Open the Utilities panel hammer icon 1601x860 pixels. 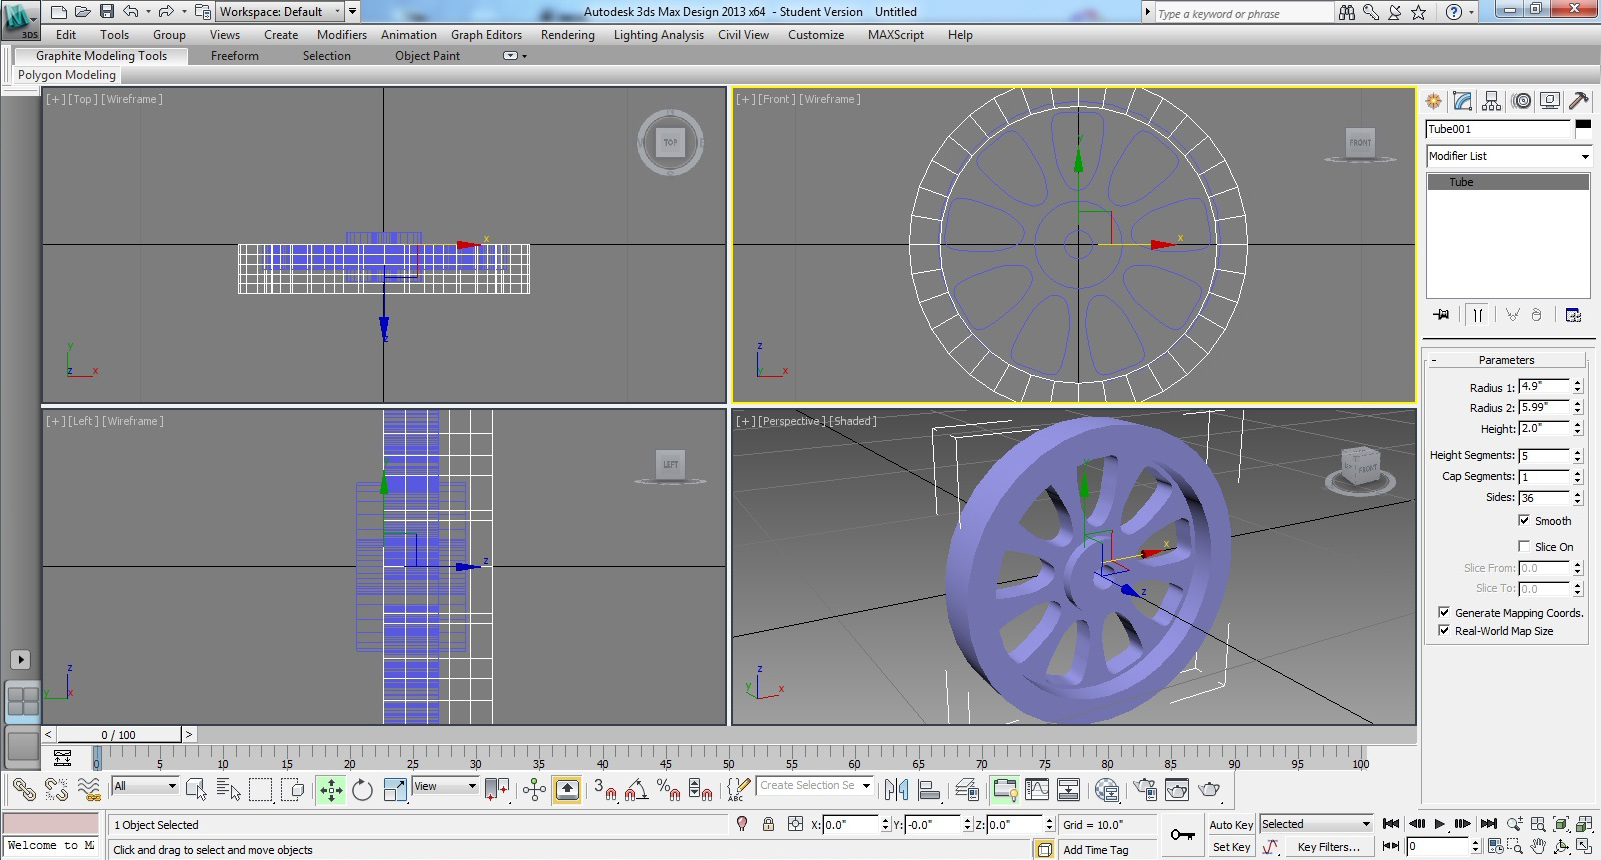(x=1579, y=100)
